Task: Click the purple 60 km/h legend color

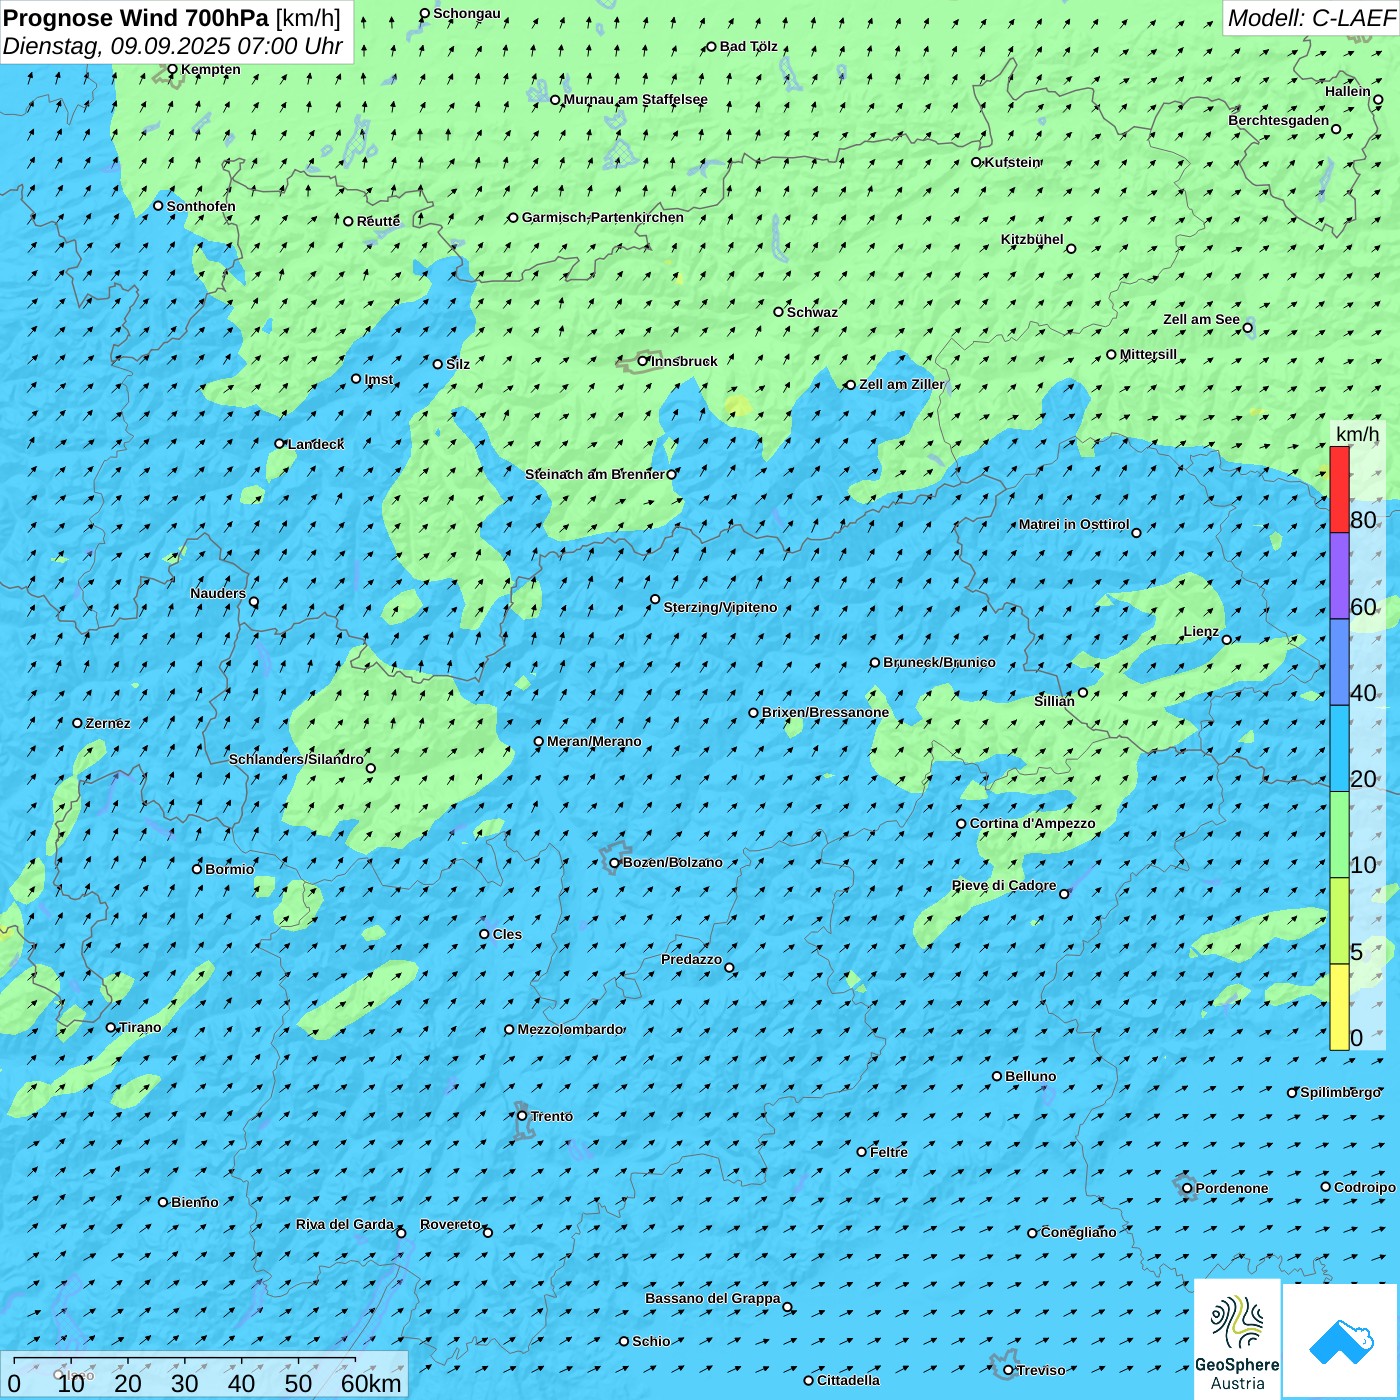Action: coord(1339,576)
